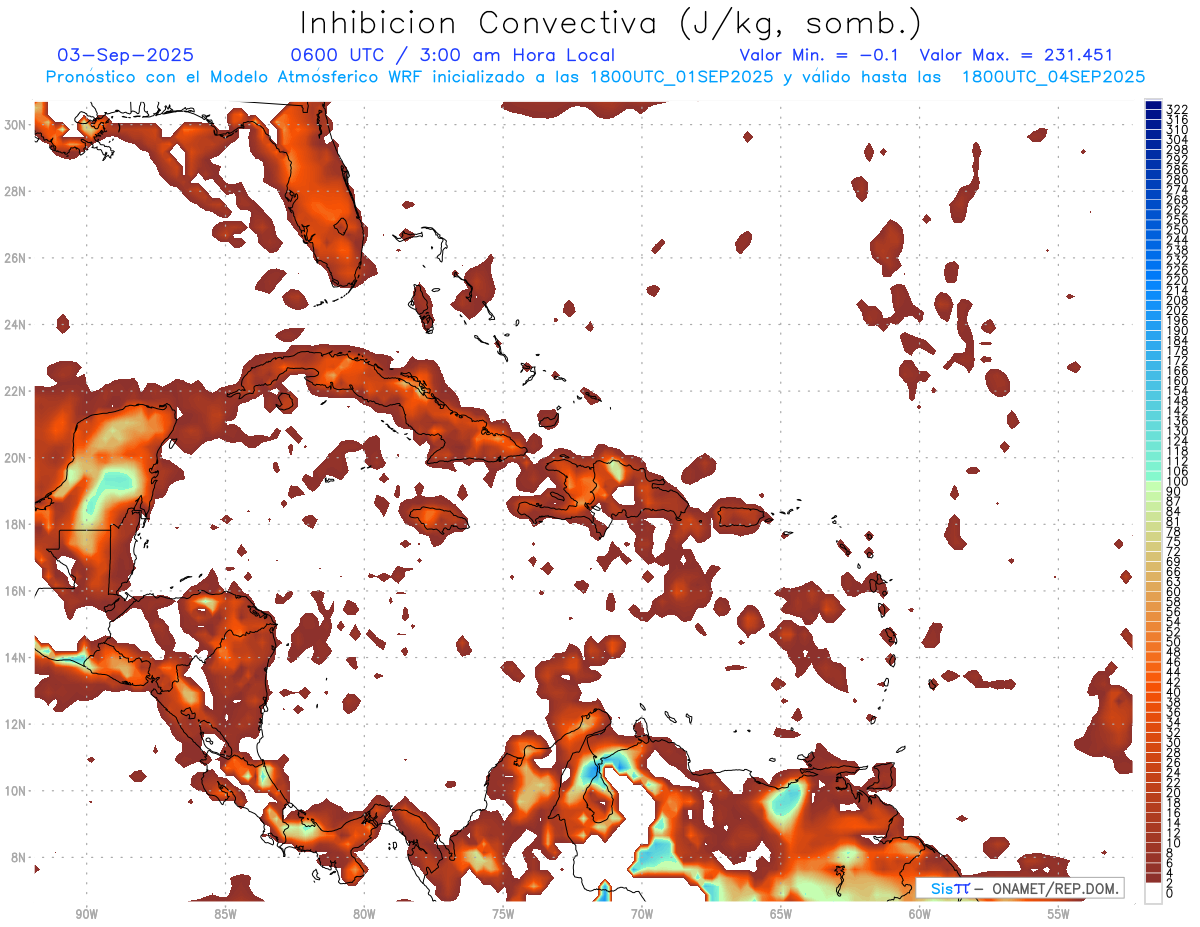Viewport: 1200px width, 927px height.
Task: Click the '28N' latitude label
Action: coord(14,191)
